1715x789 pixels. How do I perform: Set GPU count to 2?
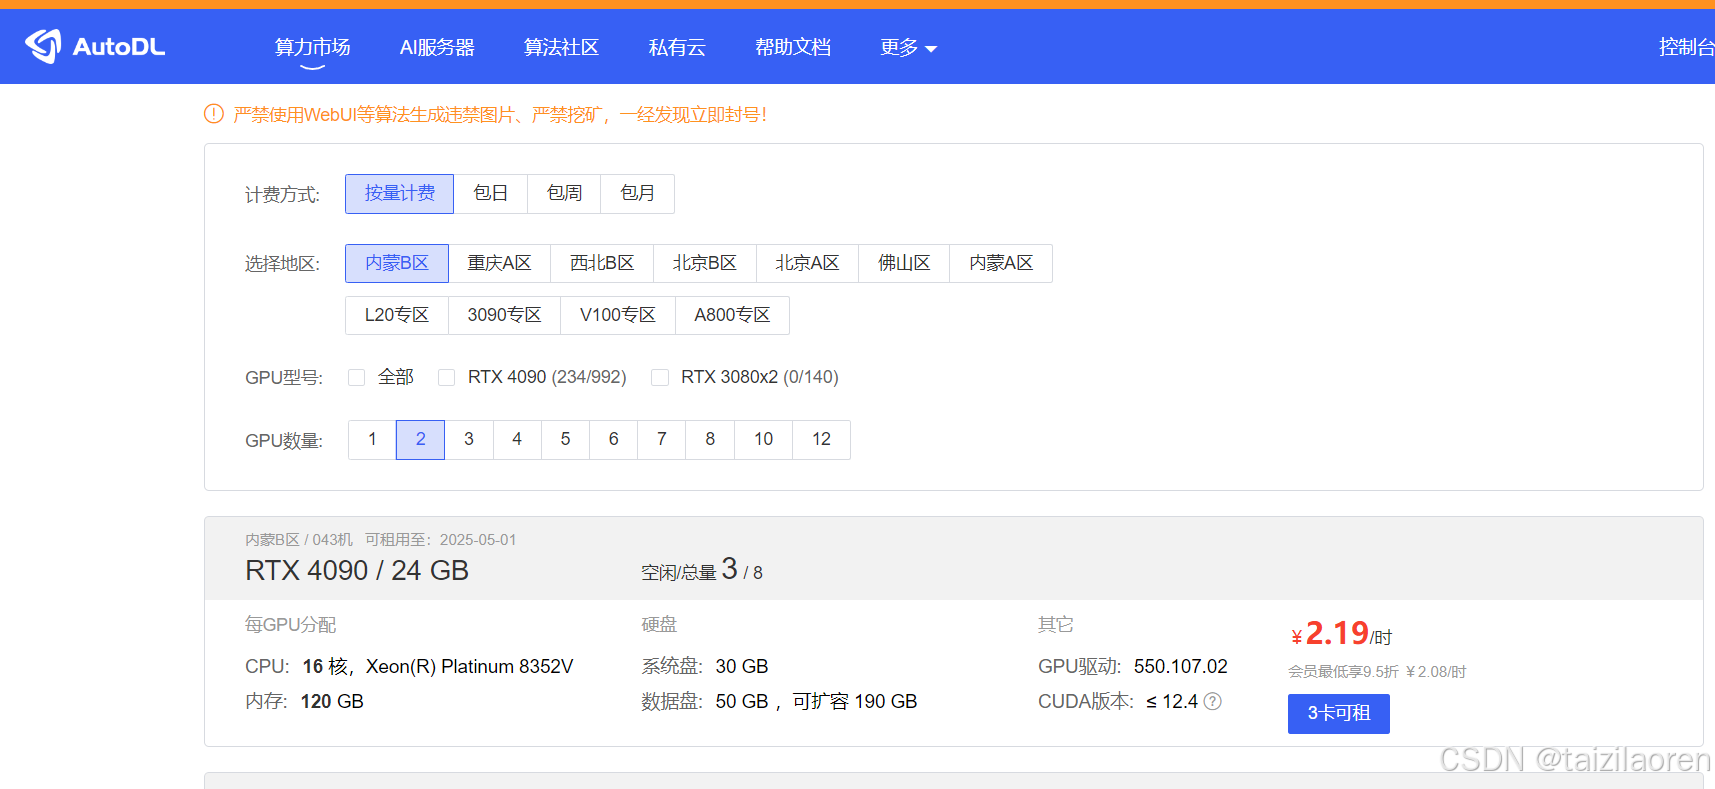pyautogui.click(x=420, y=439)
